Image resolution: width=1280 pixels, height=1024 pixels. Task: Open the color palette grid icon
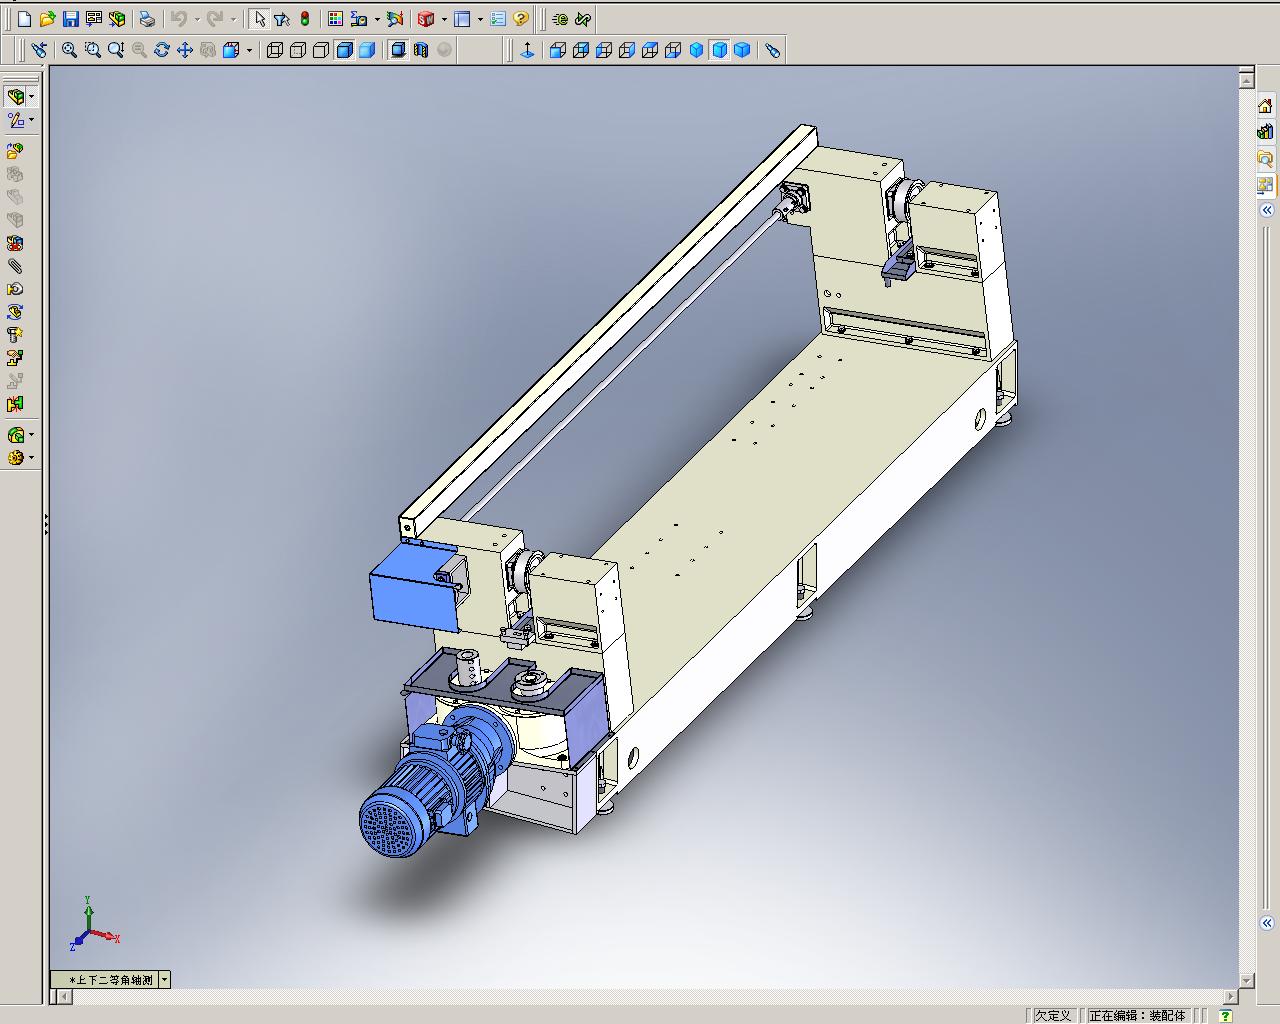pos(335,19)
